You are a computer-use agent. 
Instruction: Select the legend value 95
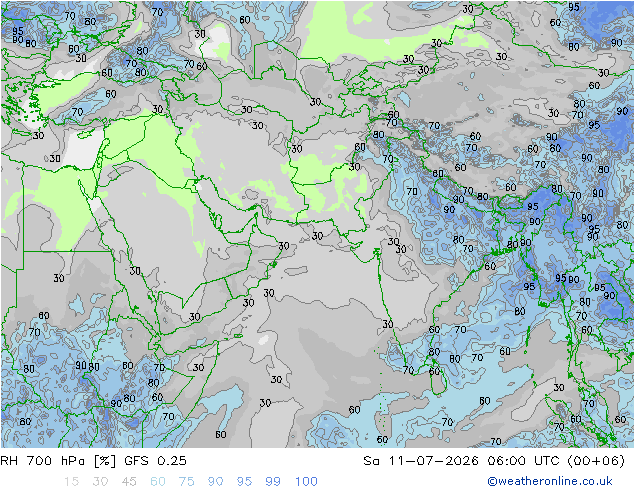pos(244,482)
